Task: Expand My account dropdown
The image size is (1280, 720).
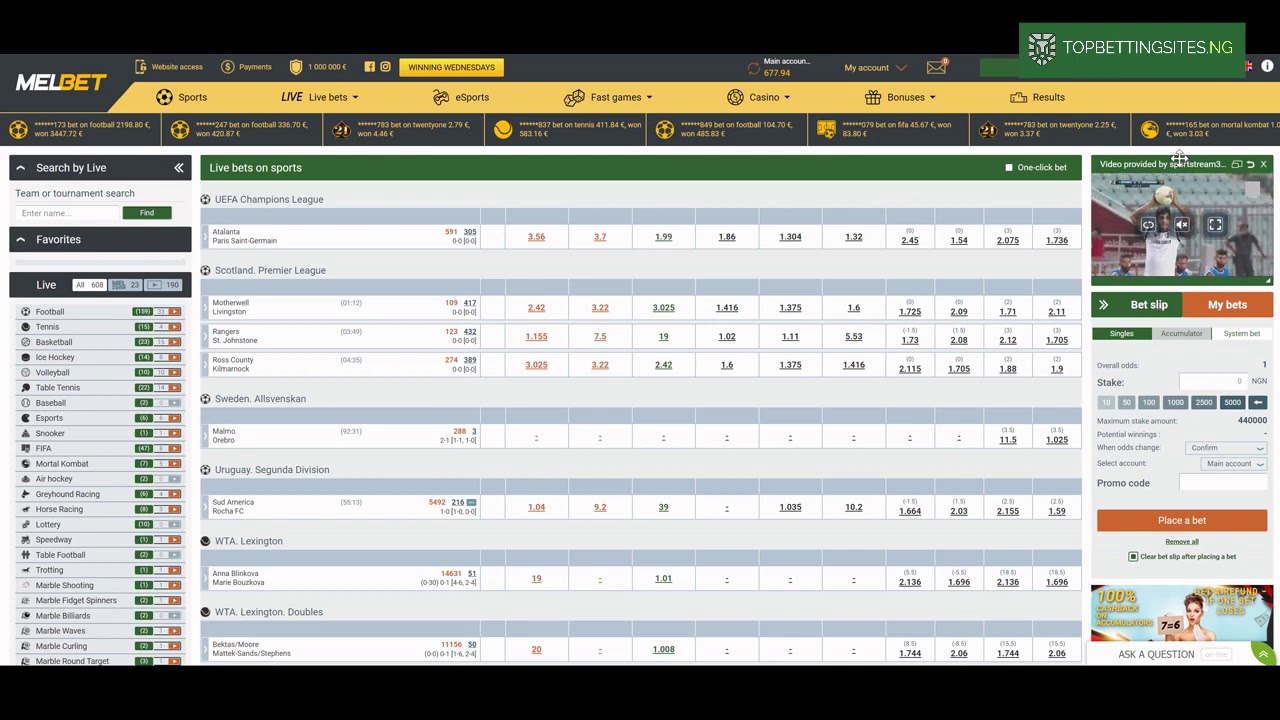Action: pos(874,68)
